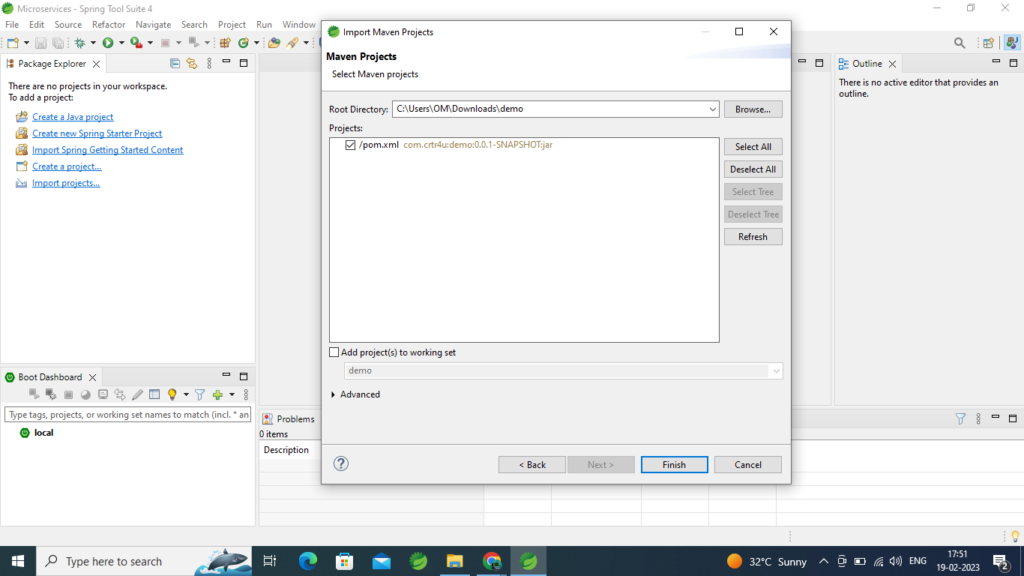
Task: Select the Problems tab
Action: (288, 419)
